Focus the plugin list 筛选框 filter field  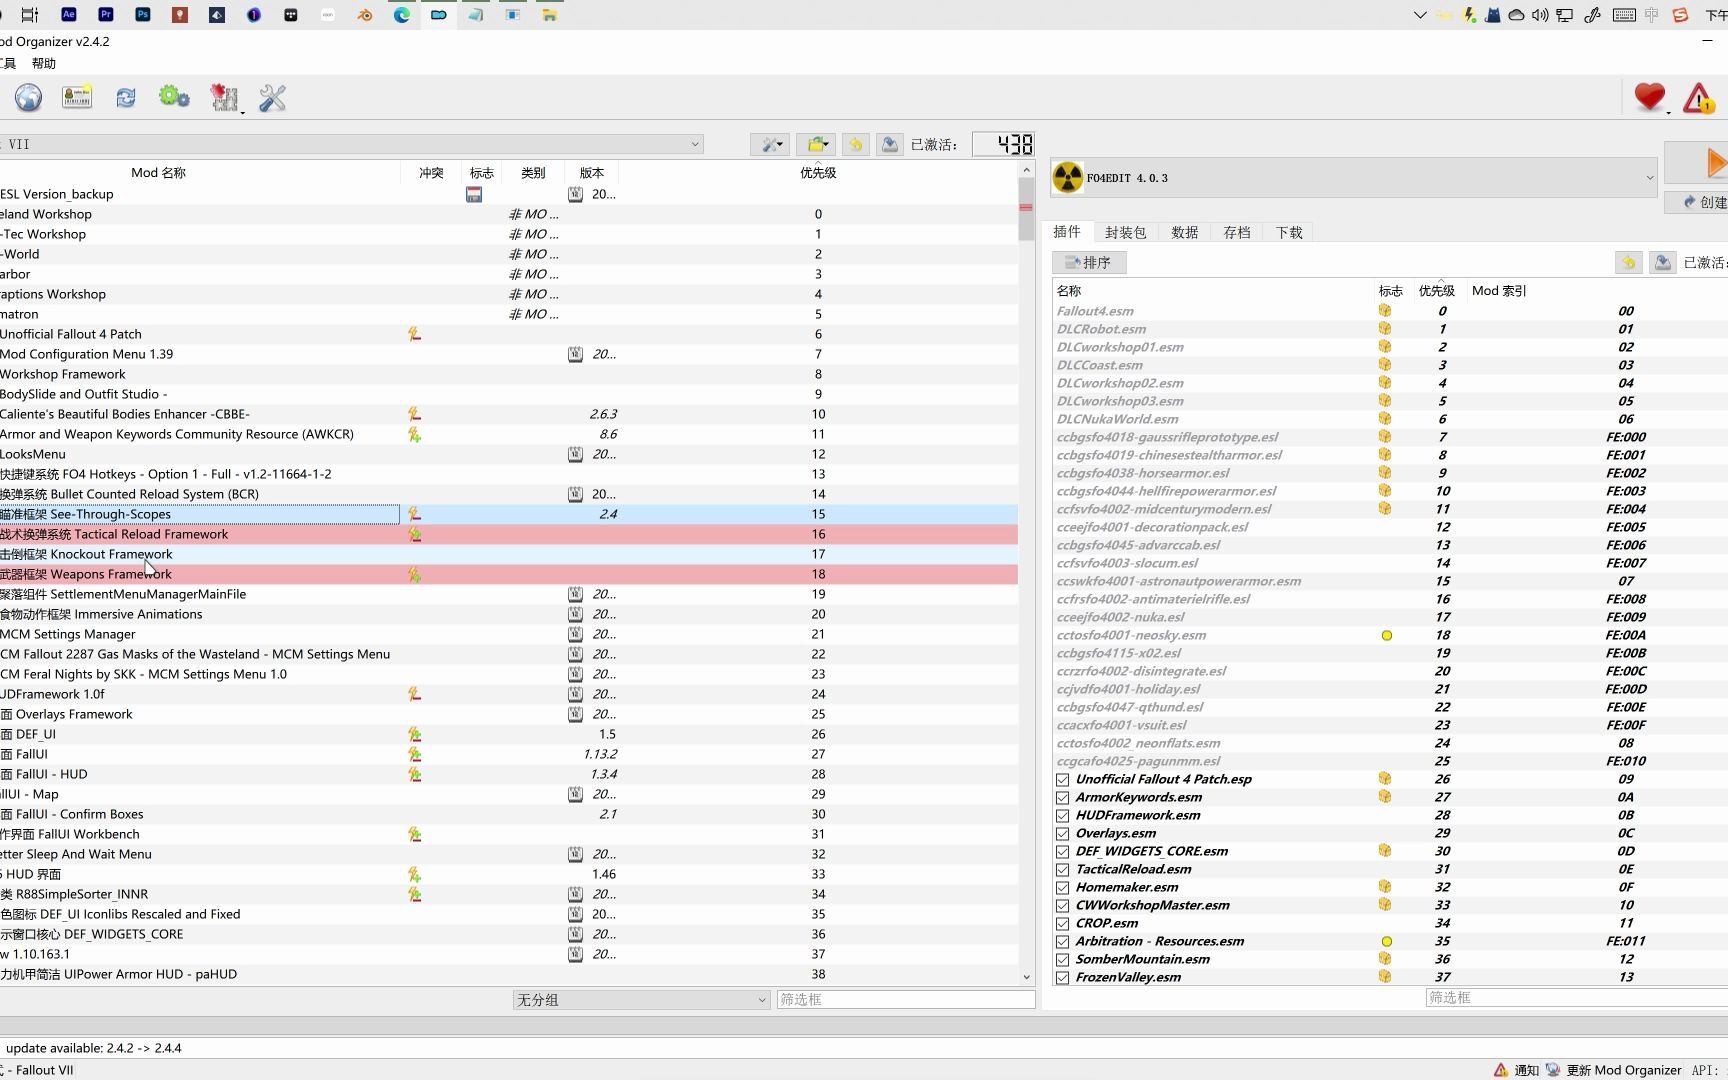(1576, 997)
